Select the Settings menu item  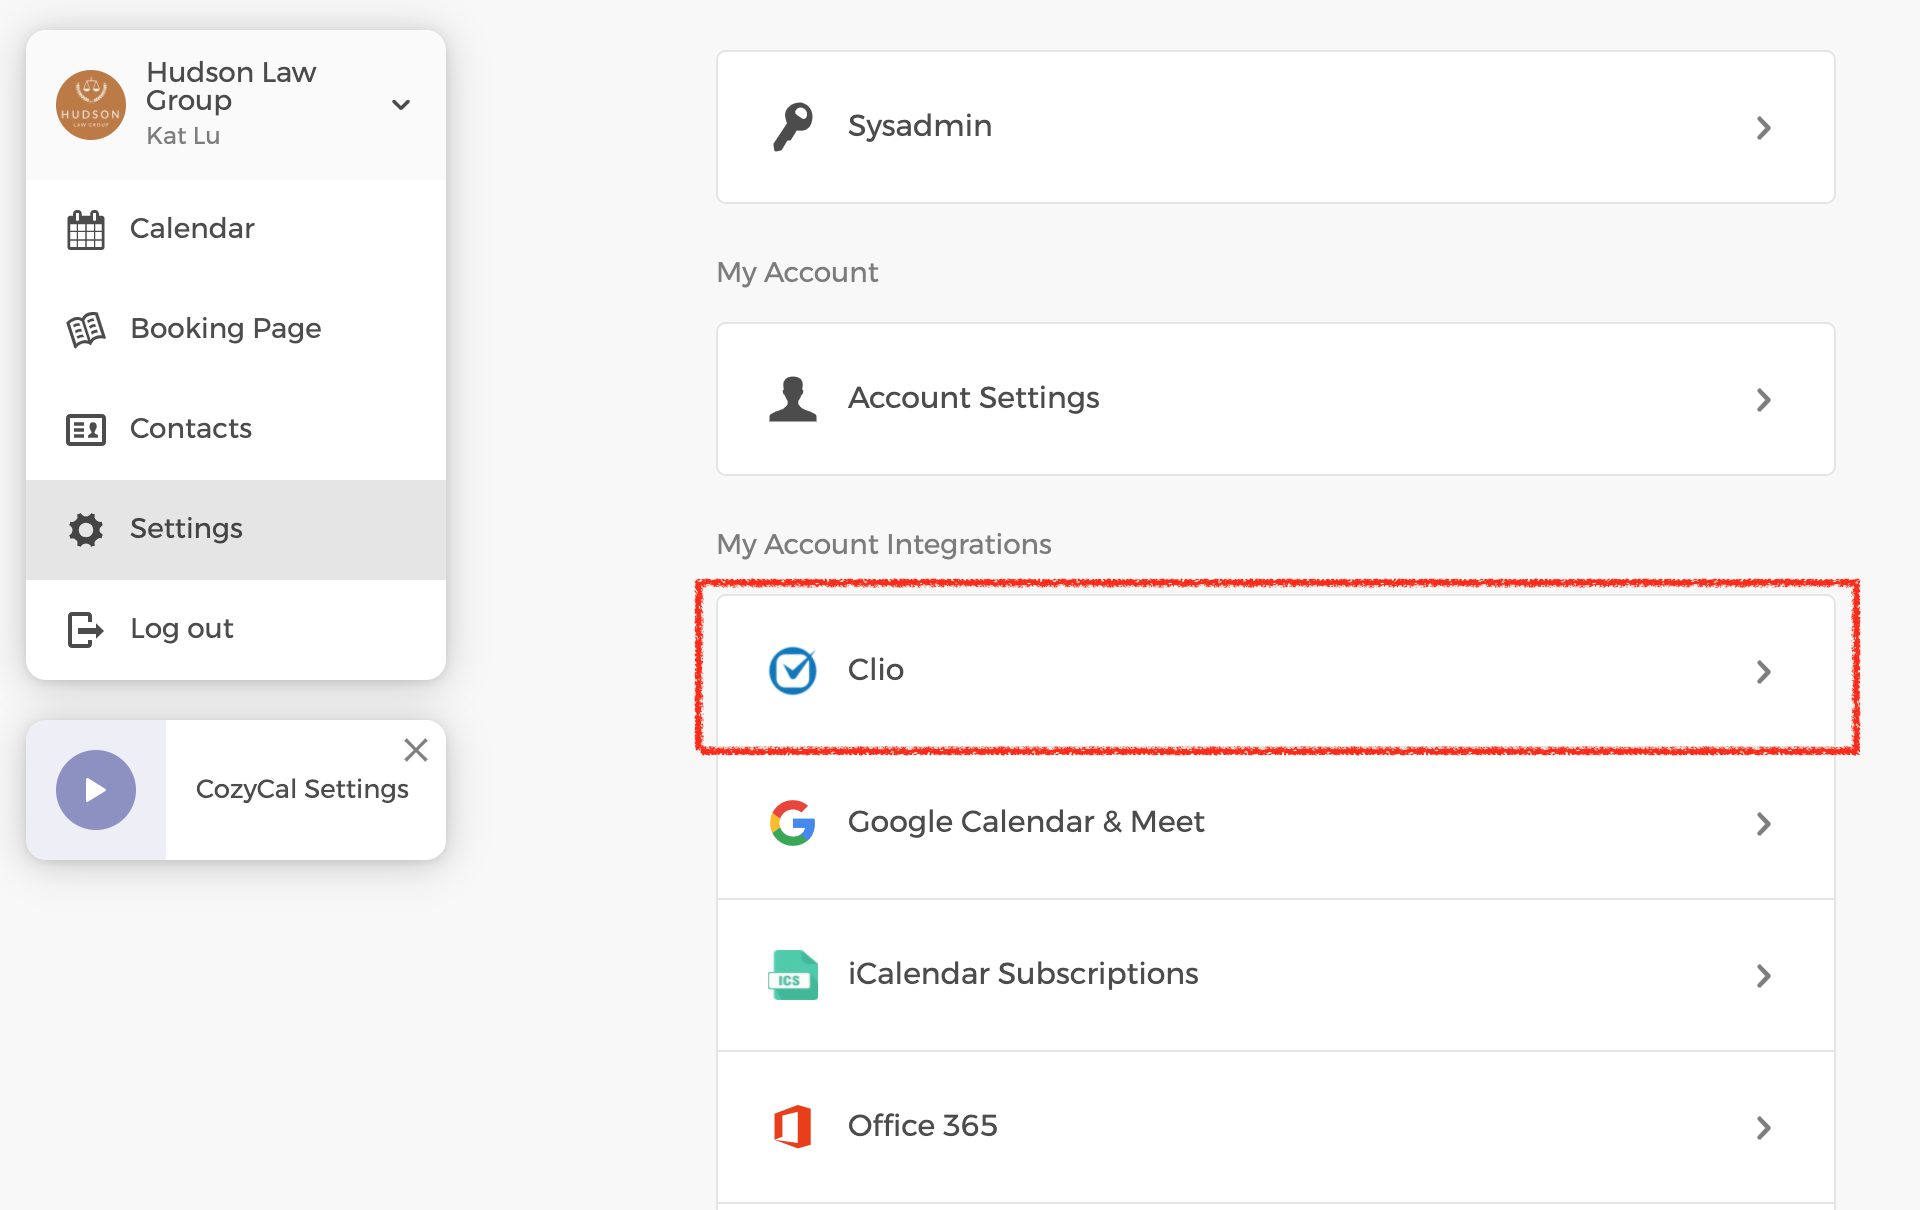236,530
